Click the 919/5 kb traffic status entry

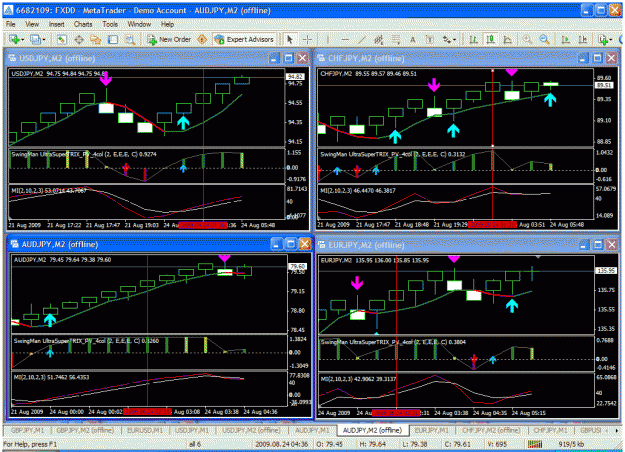[572, 444]
